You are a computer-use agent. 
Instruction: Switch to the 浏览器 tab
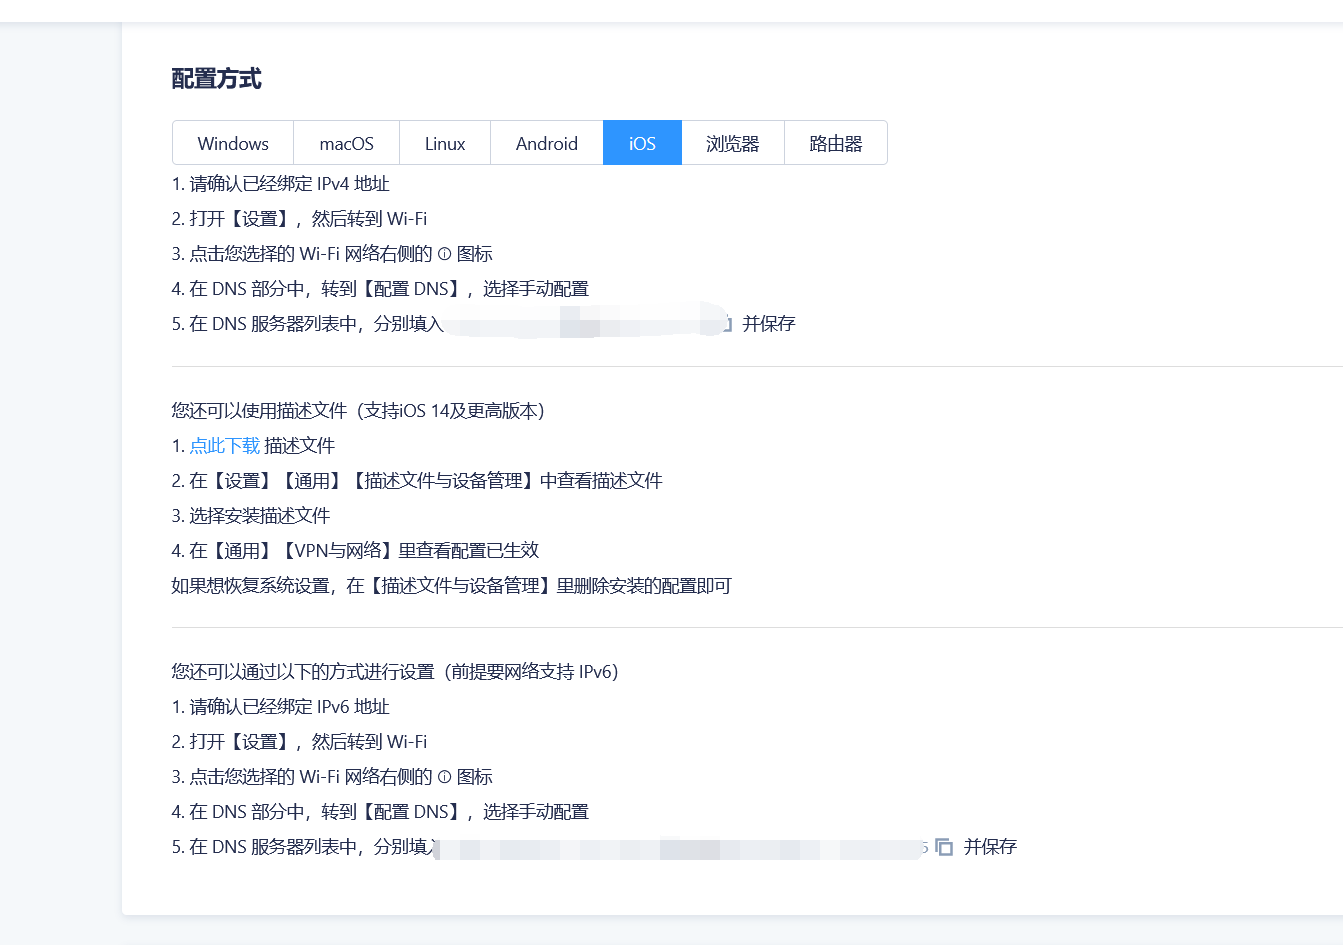point(733,143)
